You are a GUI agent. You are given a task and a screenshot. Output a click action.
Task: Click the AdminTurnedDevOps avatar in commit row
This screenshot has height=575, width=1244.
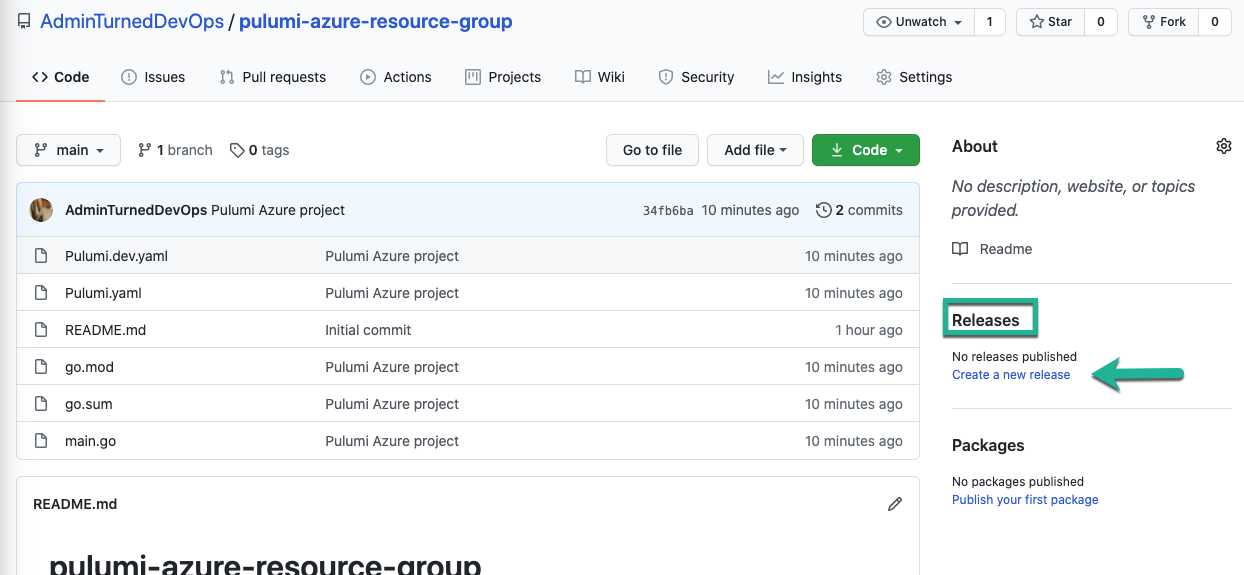[41, 210]
